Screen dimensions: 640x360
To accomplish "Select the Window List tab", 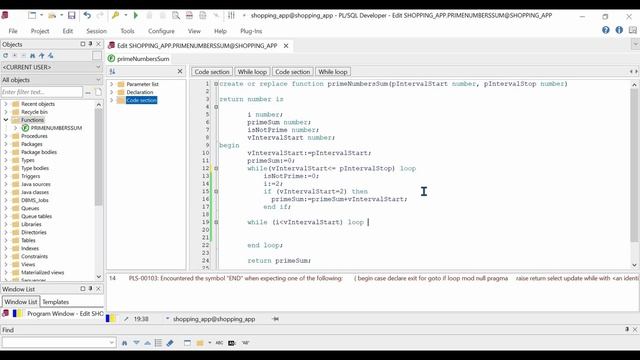I will pyautogui.click(x=21, y=302).
